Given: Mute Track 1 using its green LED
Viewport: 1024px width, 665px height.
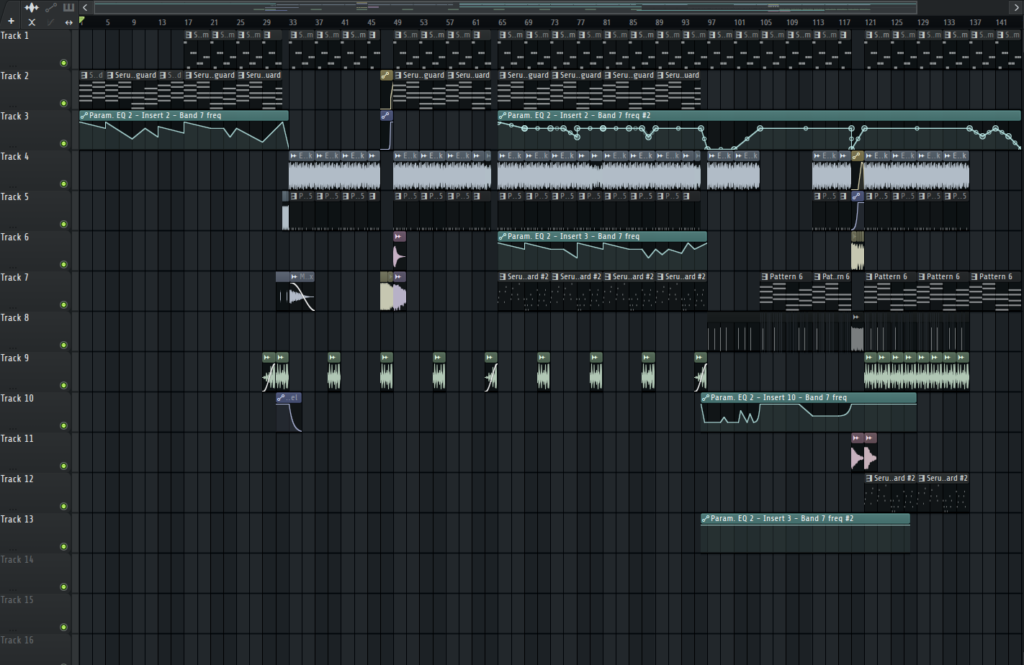Looking at the screenshot, I should click(x=63, y=63).
